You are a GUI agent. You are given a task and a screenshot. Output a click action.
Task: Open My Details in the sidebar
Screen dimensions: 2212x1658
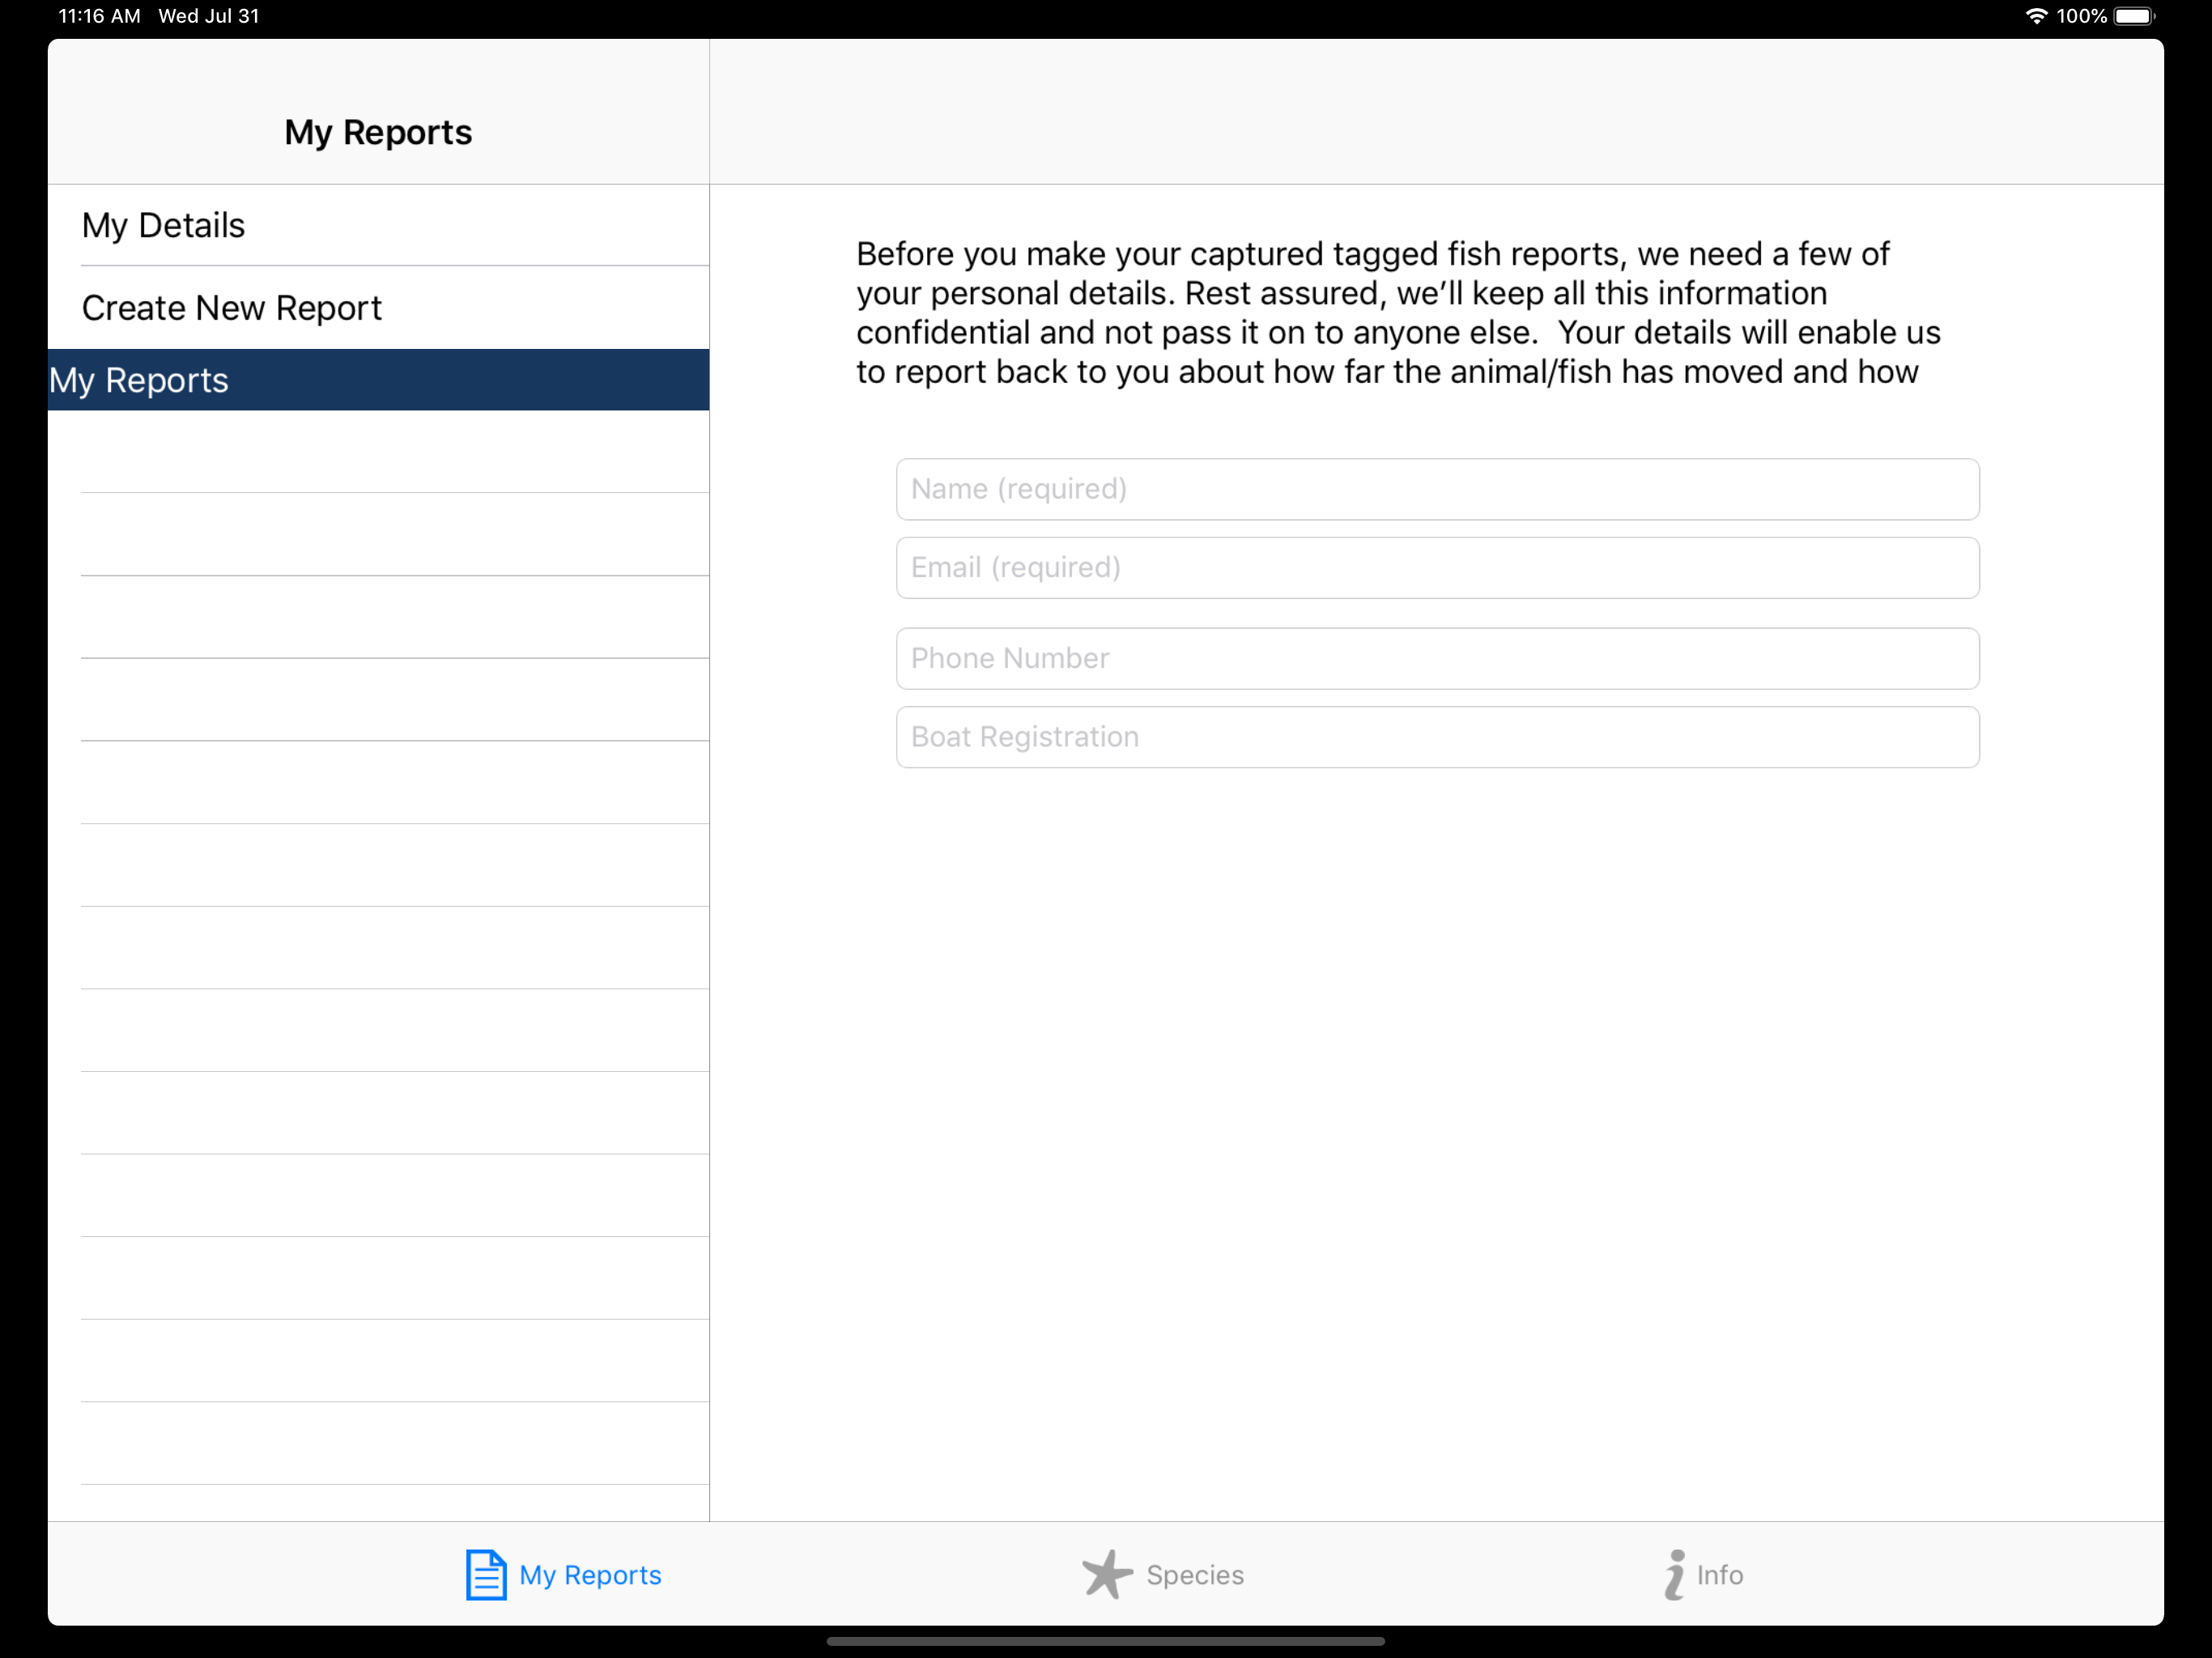[378, 225]
